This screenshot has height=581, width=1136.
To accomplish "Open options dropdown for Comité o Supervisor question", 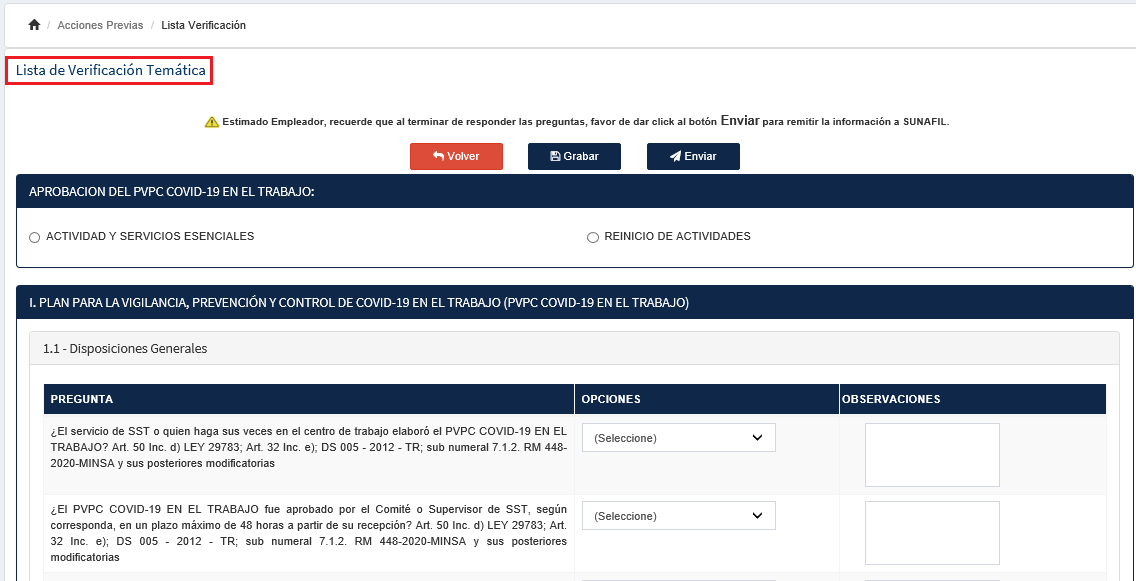I will (x=679, y=516).
